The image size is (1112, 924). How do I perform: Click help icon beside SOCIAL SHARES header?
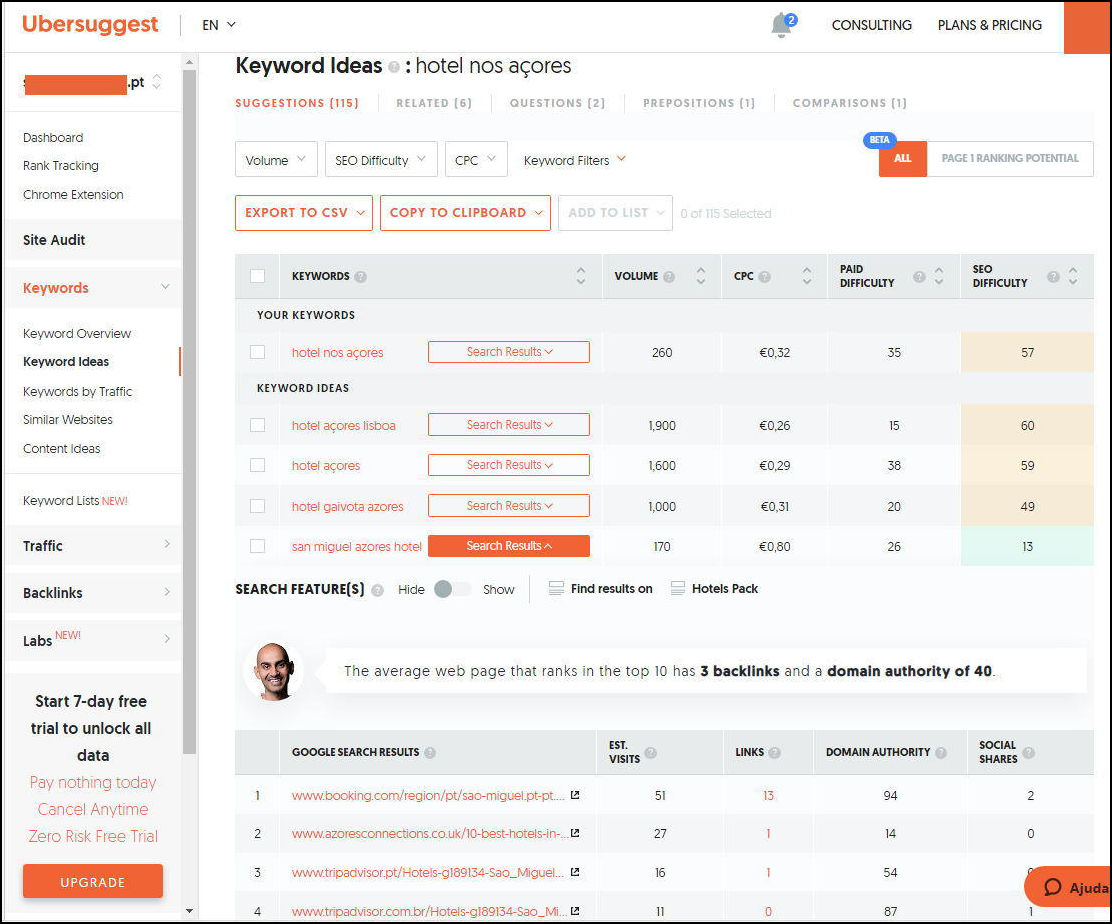[1028, 752]
